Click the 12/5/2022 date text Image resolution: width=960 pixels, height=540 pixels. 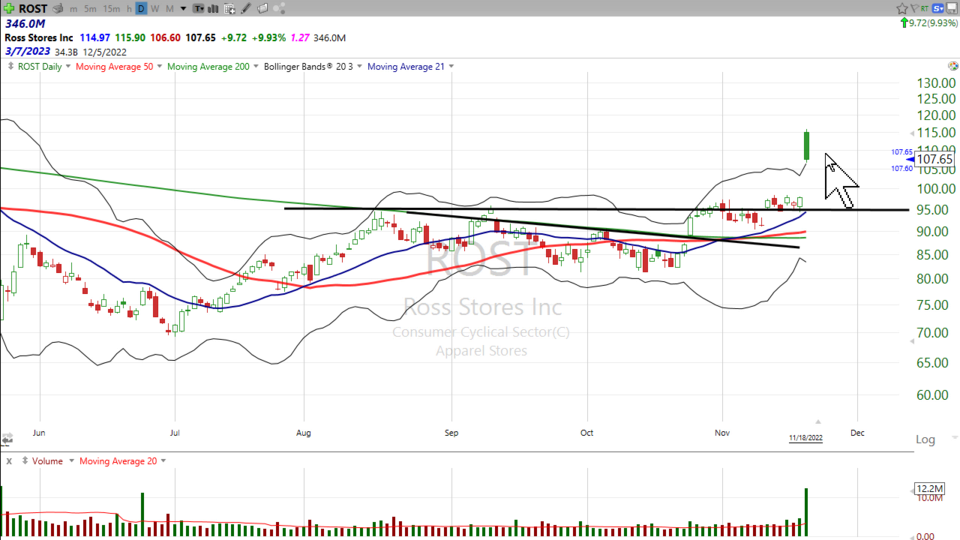click(105, 52)
